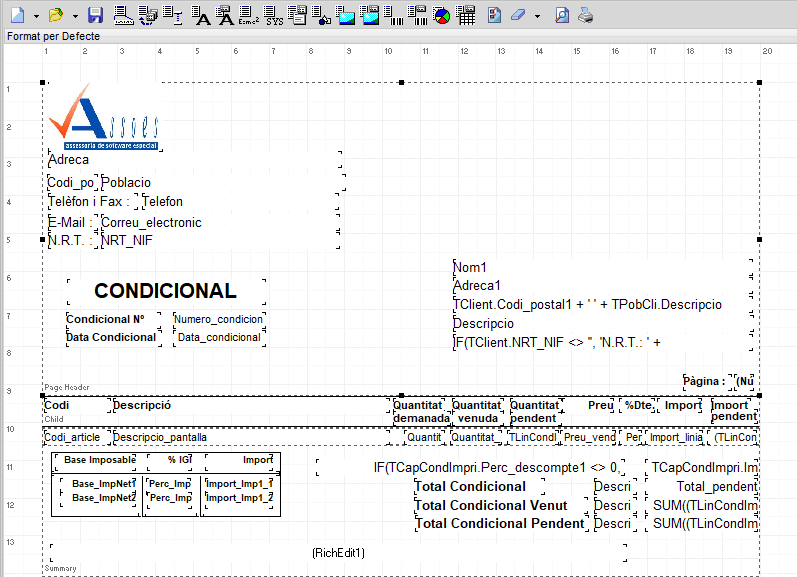
Task: Select the static image tool
Action: click(346, 15)
